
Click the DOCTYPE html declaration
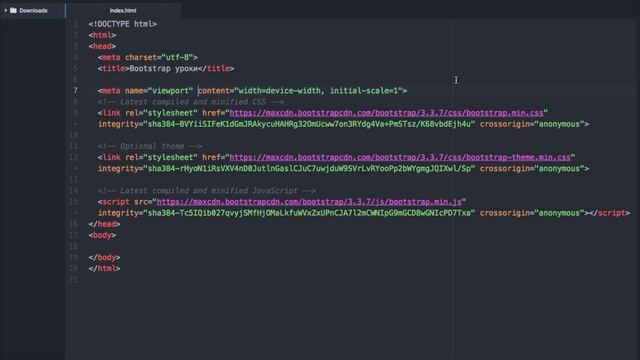point(122,24)
